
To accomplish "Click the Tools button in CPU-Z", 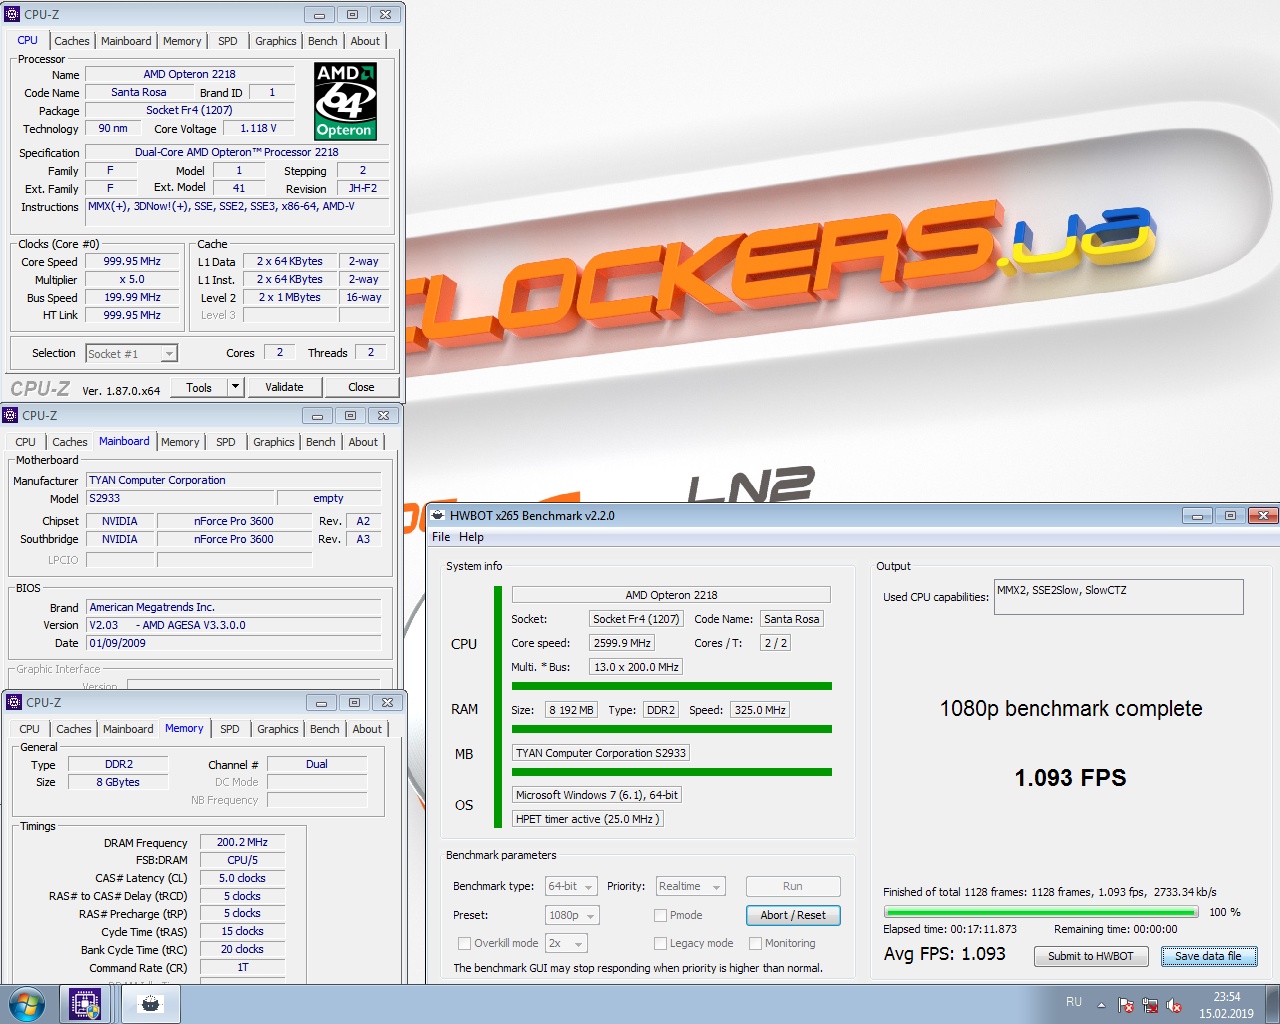I will 199,387.
